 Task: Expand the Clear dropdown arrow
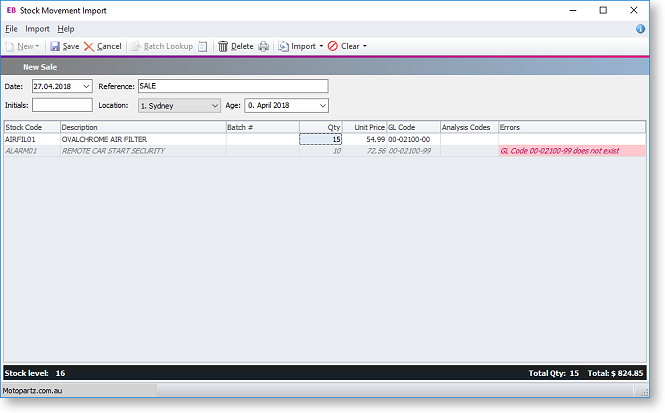coord(365,46)
